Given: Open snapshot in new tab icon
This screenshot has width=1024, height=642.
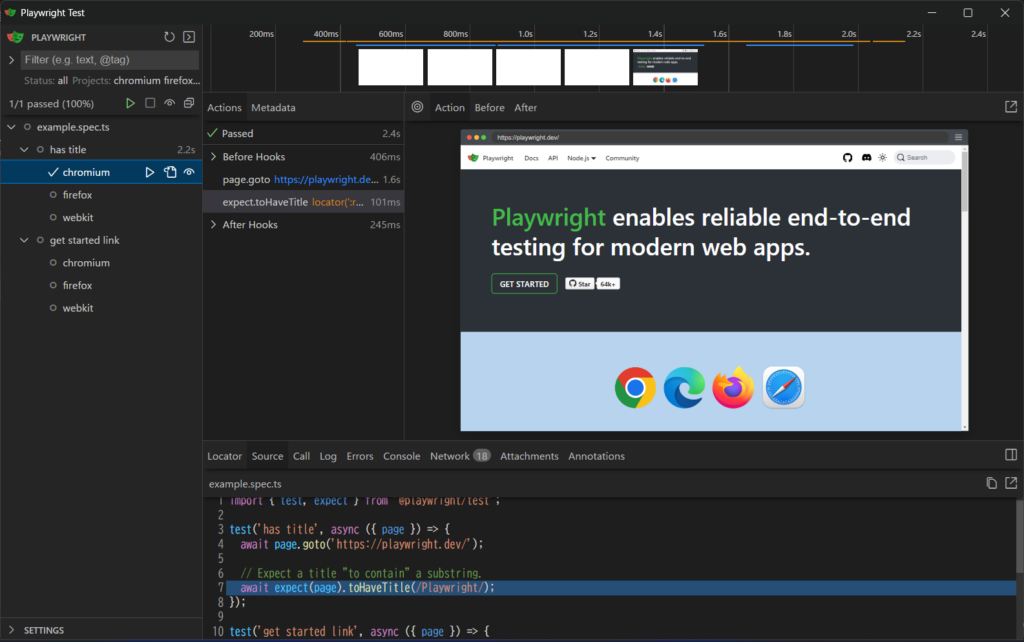Looking at the screenshot, I should (1011, 107).
